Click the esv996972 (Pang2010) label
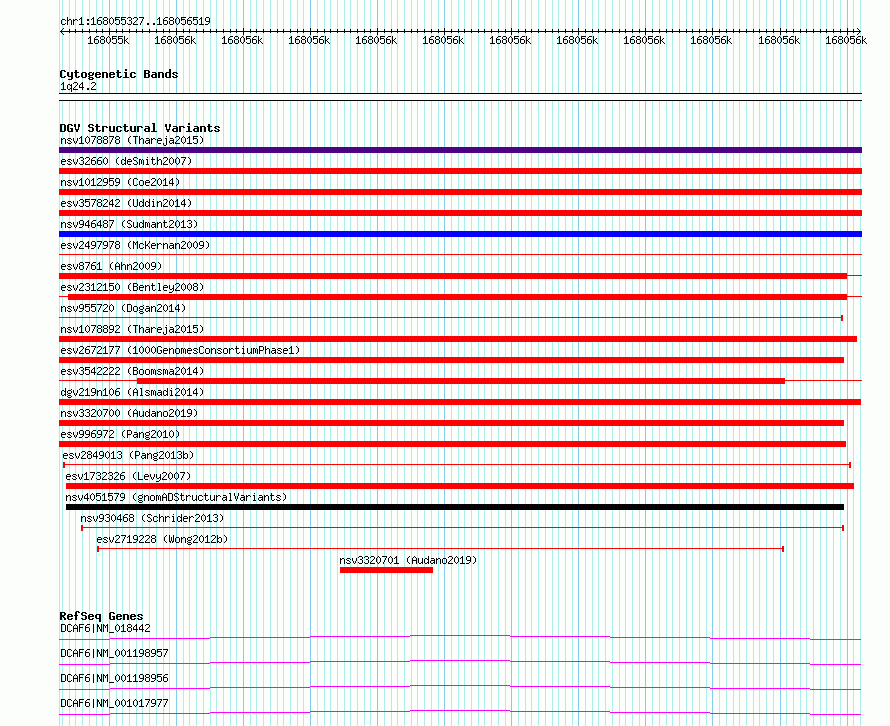 [x=120, y=434]
